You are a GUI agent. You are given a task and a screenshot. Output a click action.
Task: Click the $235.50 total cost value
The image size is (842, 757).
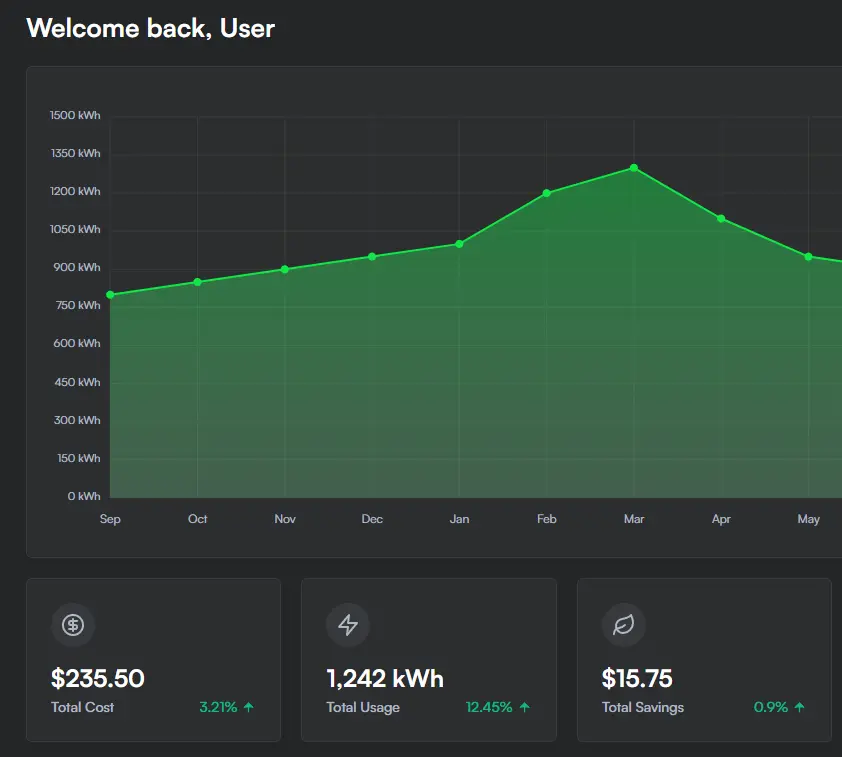98,678
